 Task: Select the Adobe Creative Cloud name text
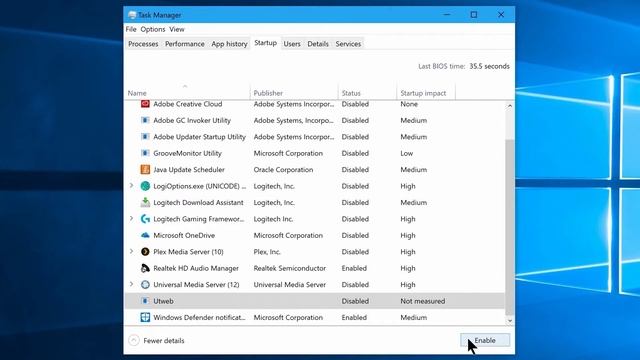[x=187, y=104]
